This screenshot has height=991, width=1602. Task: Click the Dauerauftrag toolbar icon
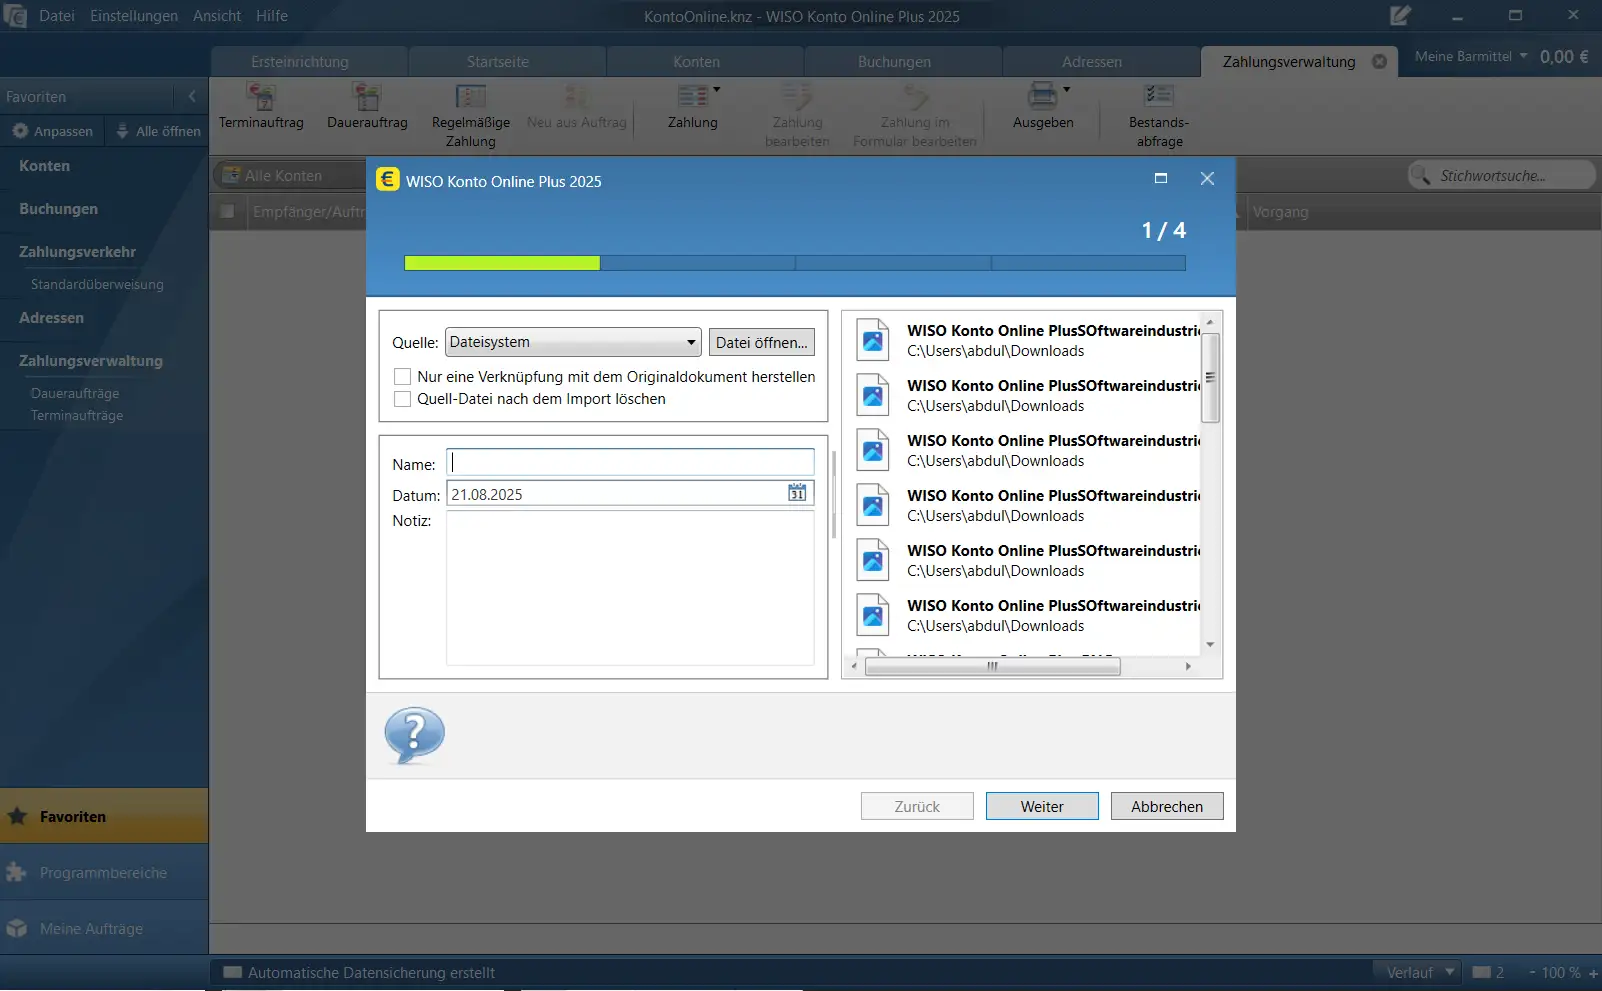point(367,98)
